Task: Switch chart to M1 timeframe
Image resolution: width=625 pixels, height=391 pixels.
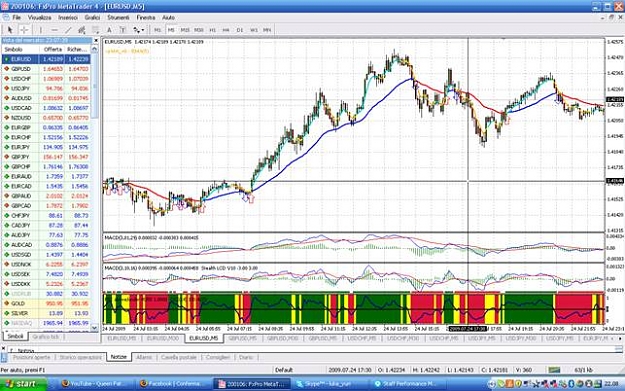Action: (157, 30)
